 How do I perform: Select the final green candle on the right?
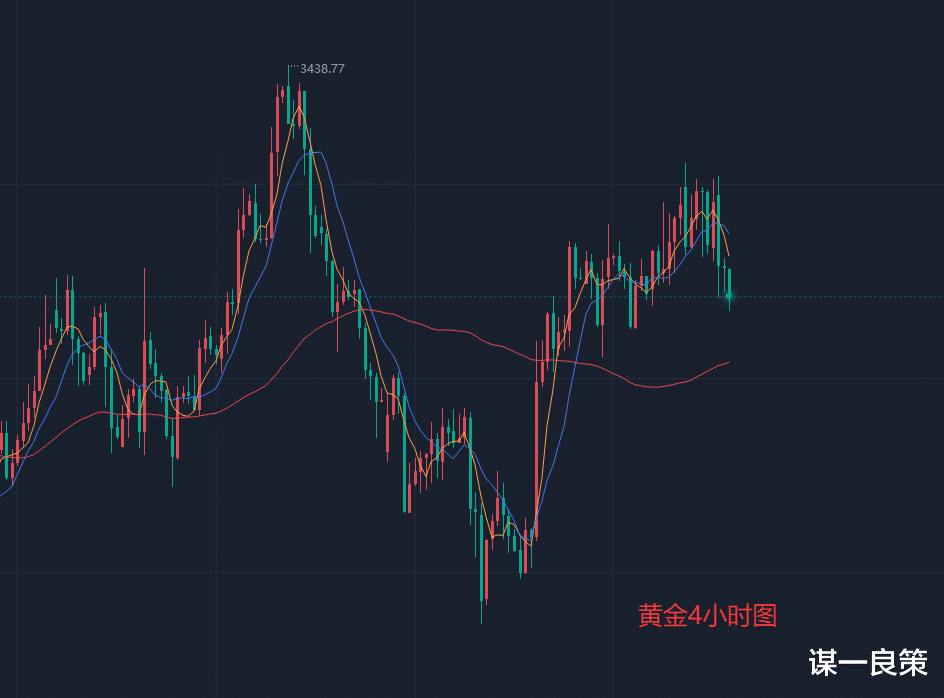[729, 282]
